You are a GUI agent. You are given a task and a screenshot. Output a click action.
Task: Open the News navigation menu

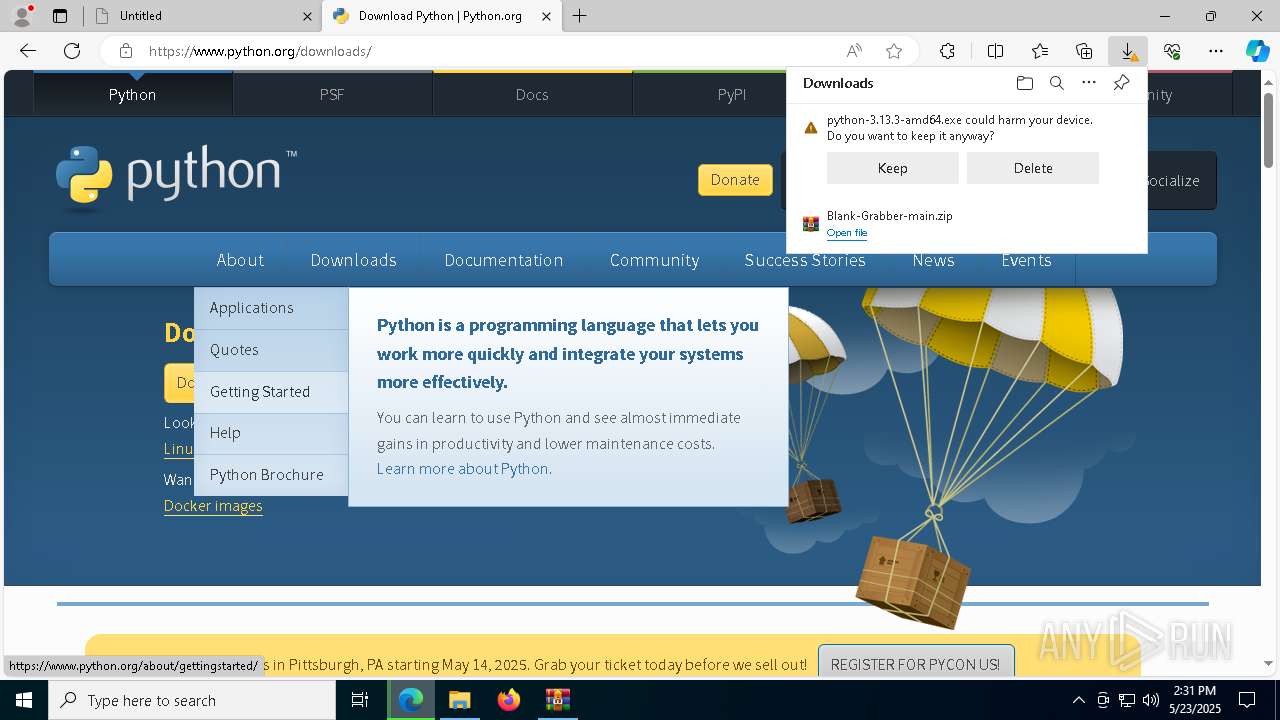933,260
